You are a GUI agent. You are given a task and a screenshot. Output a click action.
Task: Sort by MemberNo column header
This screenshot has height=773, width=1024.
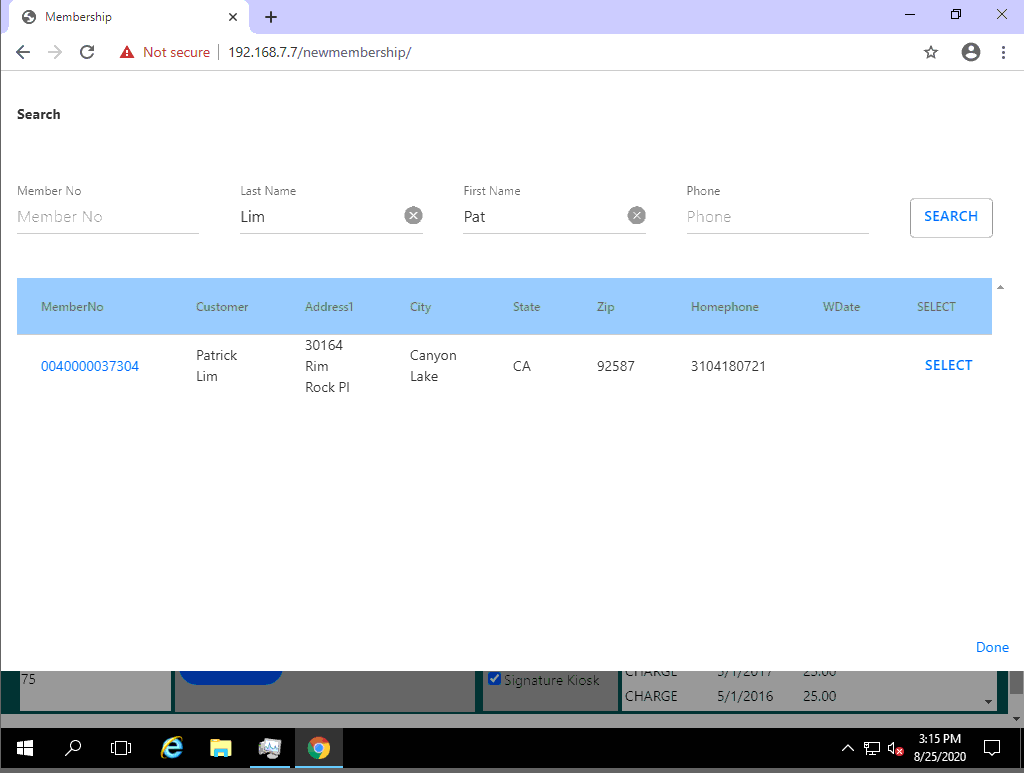[72, 307]
